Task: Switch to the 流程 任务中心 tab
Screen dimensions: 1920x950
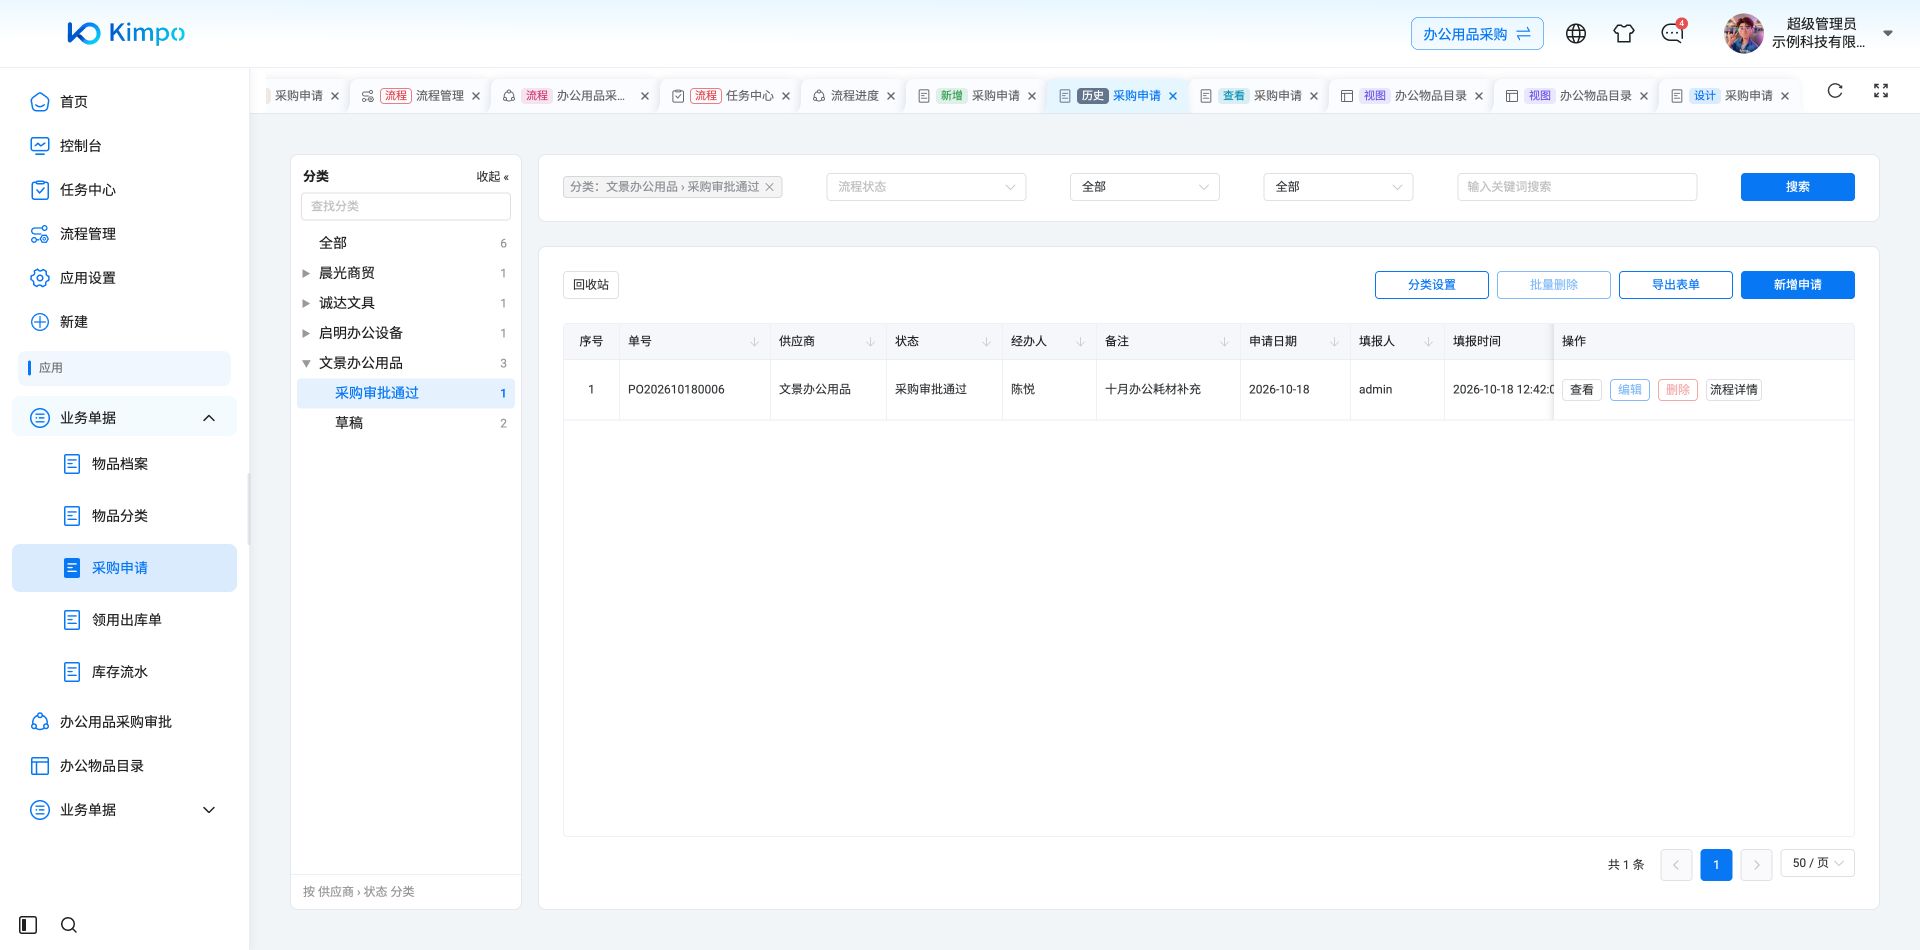Action: [x=732, y=96]
